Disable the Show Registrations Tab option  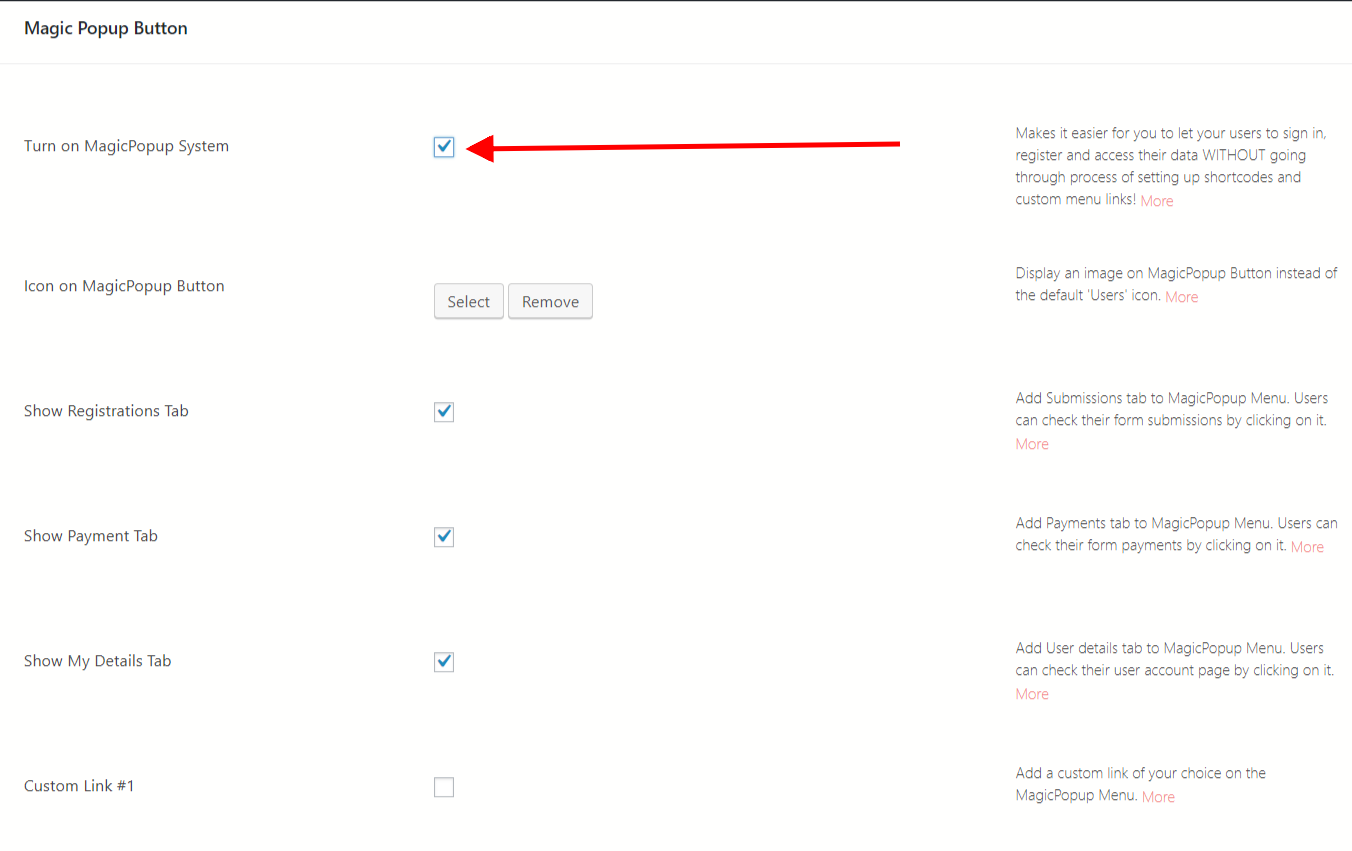[444, 411]
